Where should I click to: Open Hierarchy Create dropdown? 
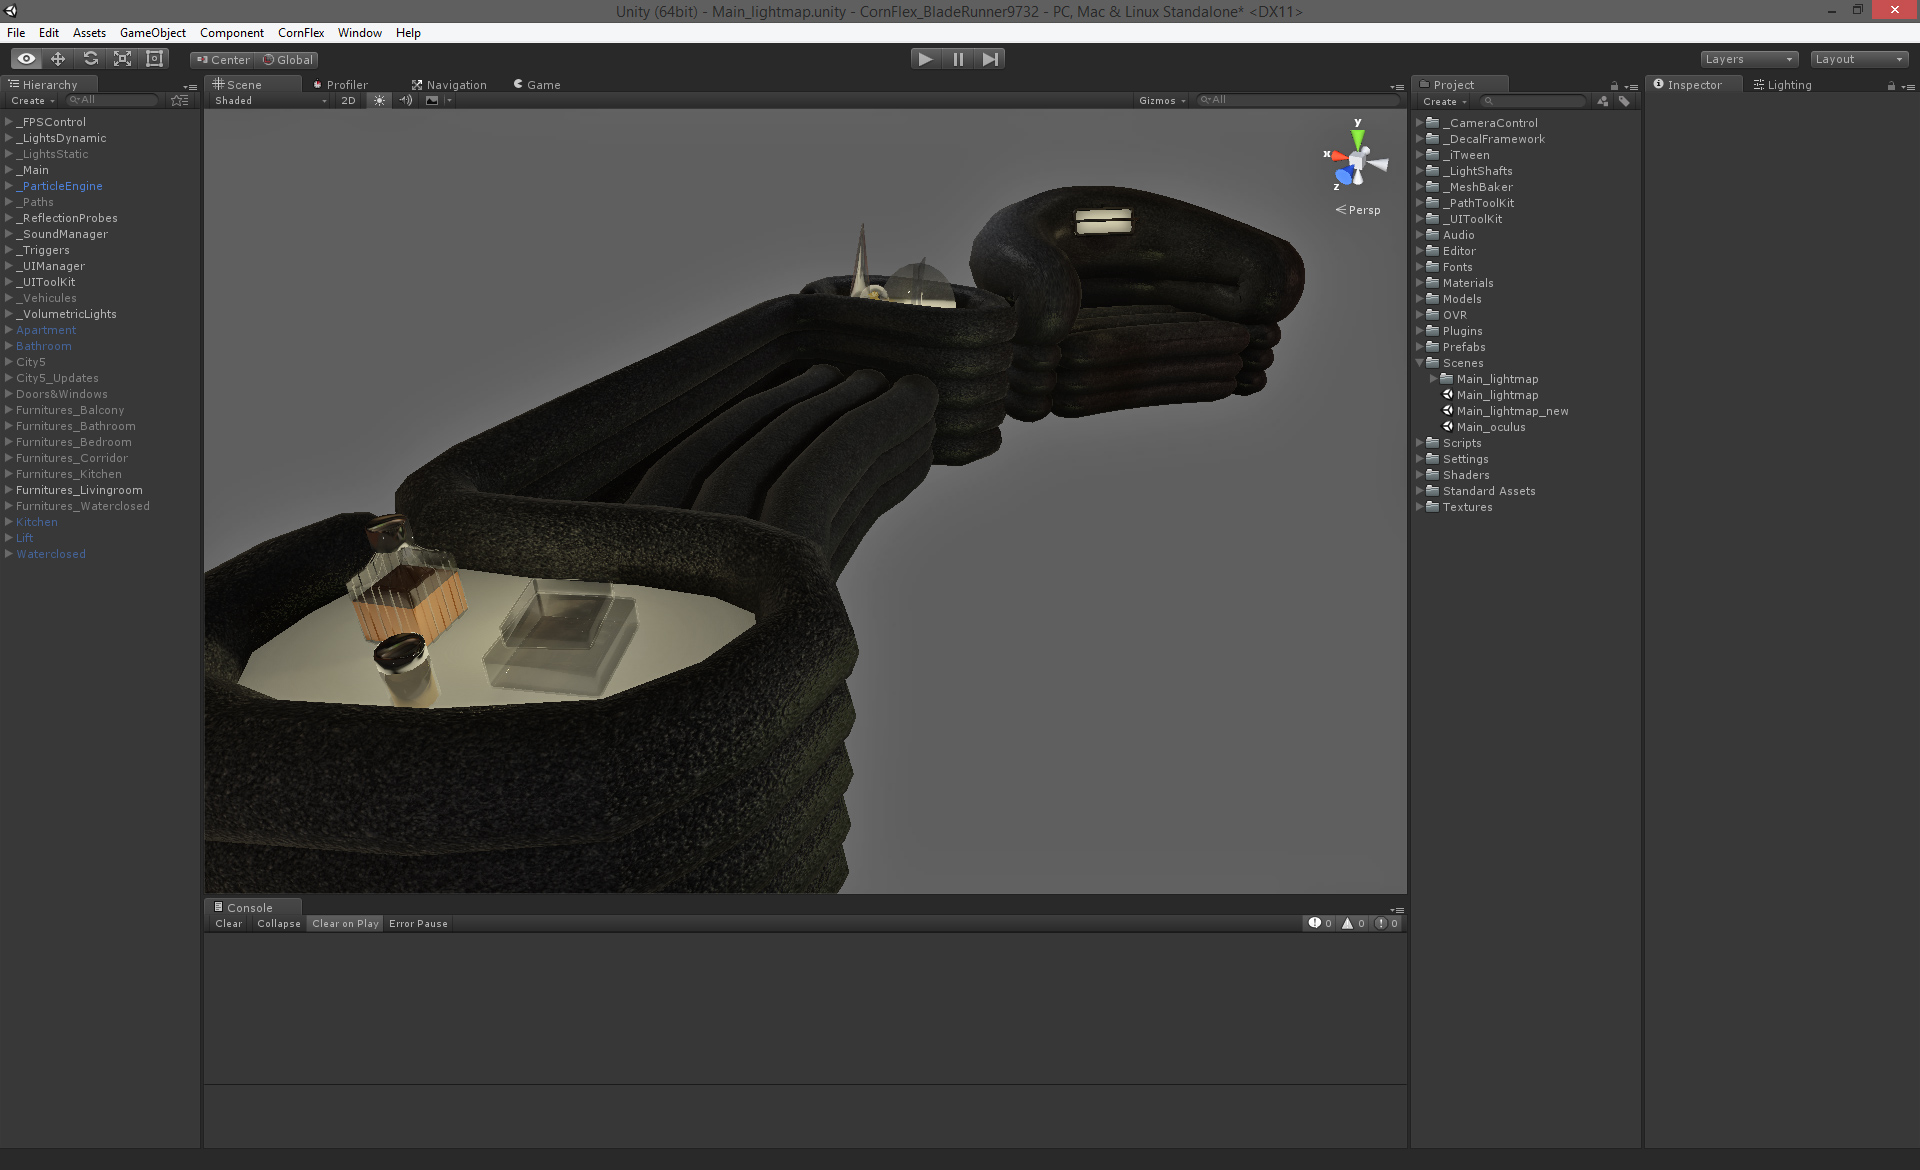click(32, 101)
